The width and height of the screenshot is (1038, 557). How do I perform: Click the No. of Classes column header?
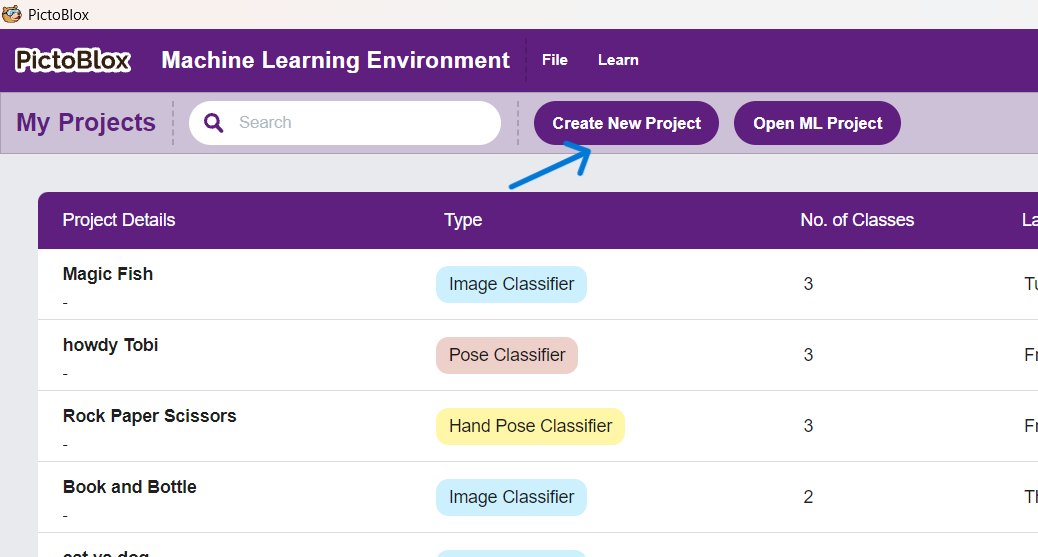point(857,220)
